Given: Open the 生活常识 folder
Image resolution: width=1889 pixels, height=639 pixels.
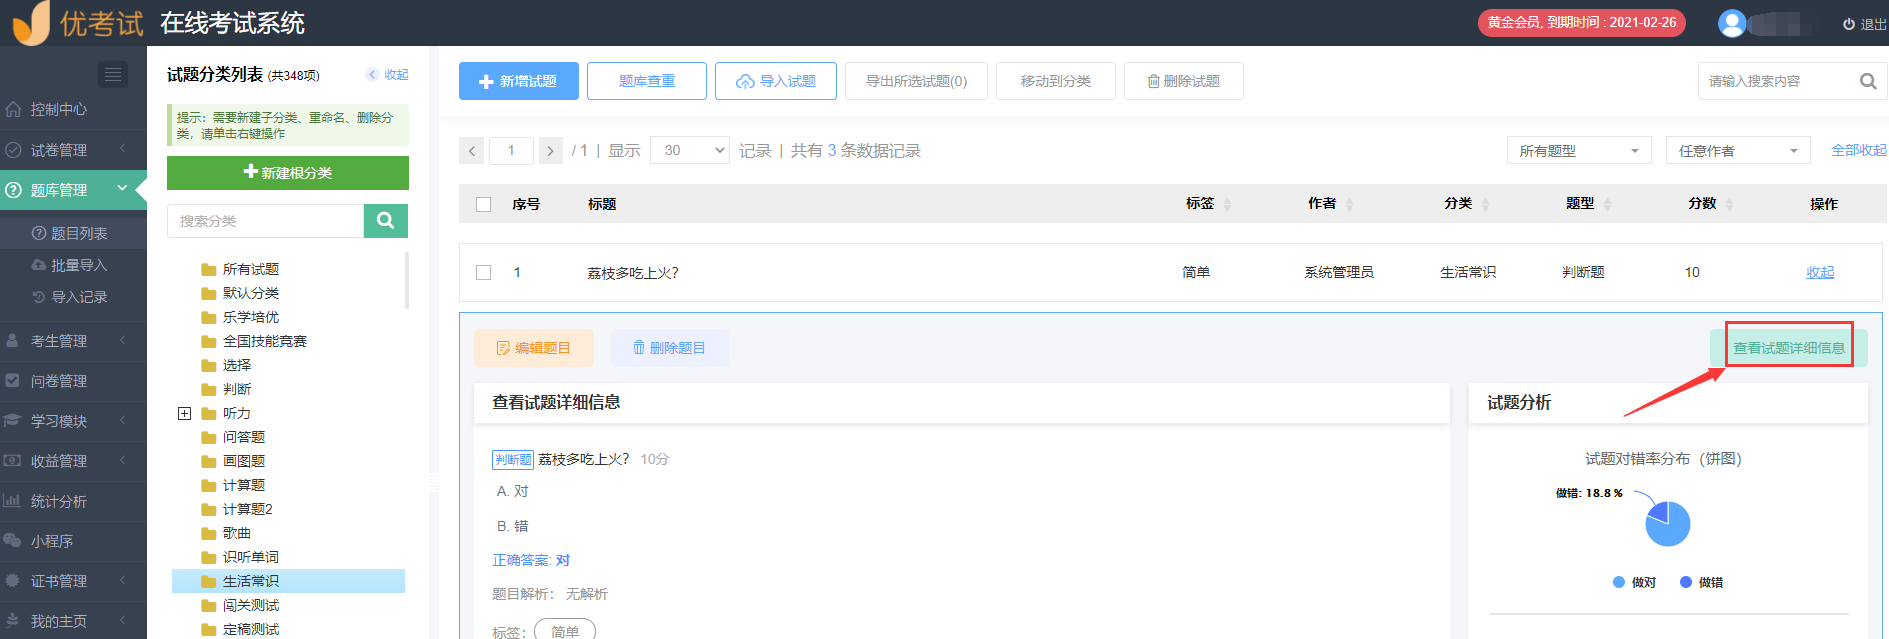Looking at the screenshot, I should (x=250, y=581).
